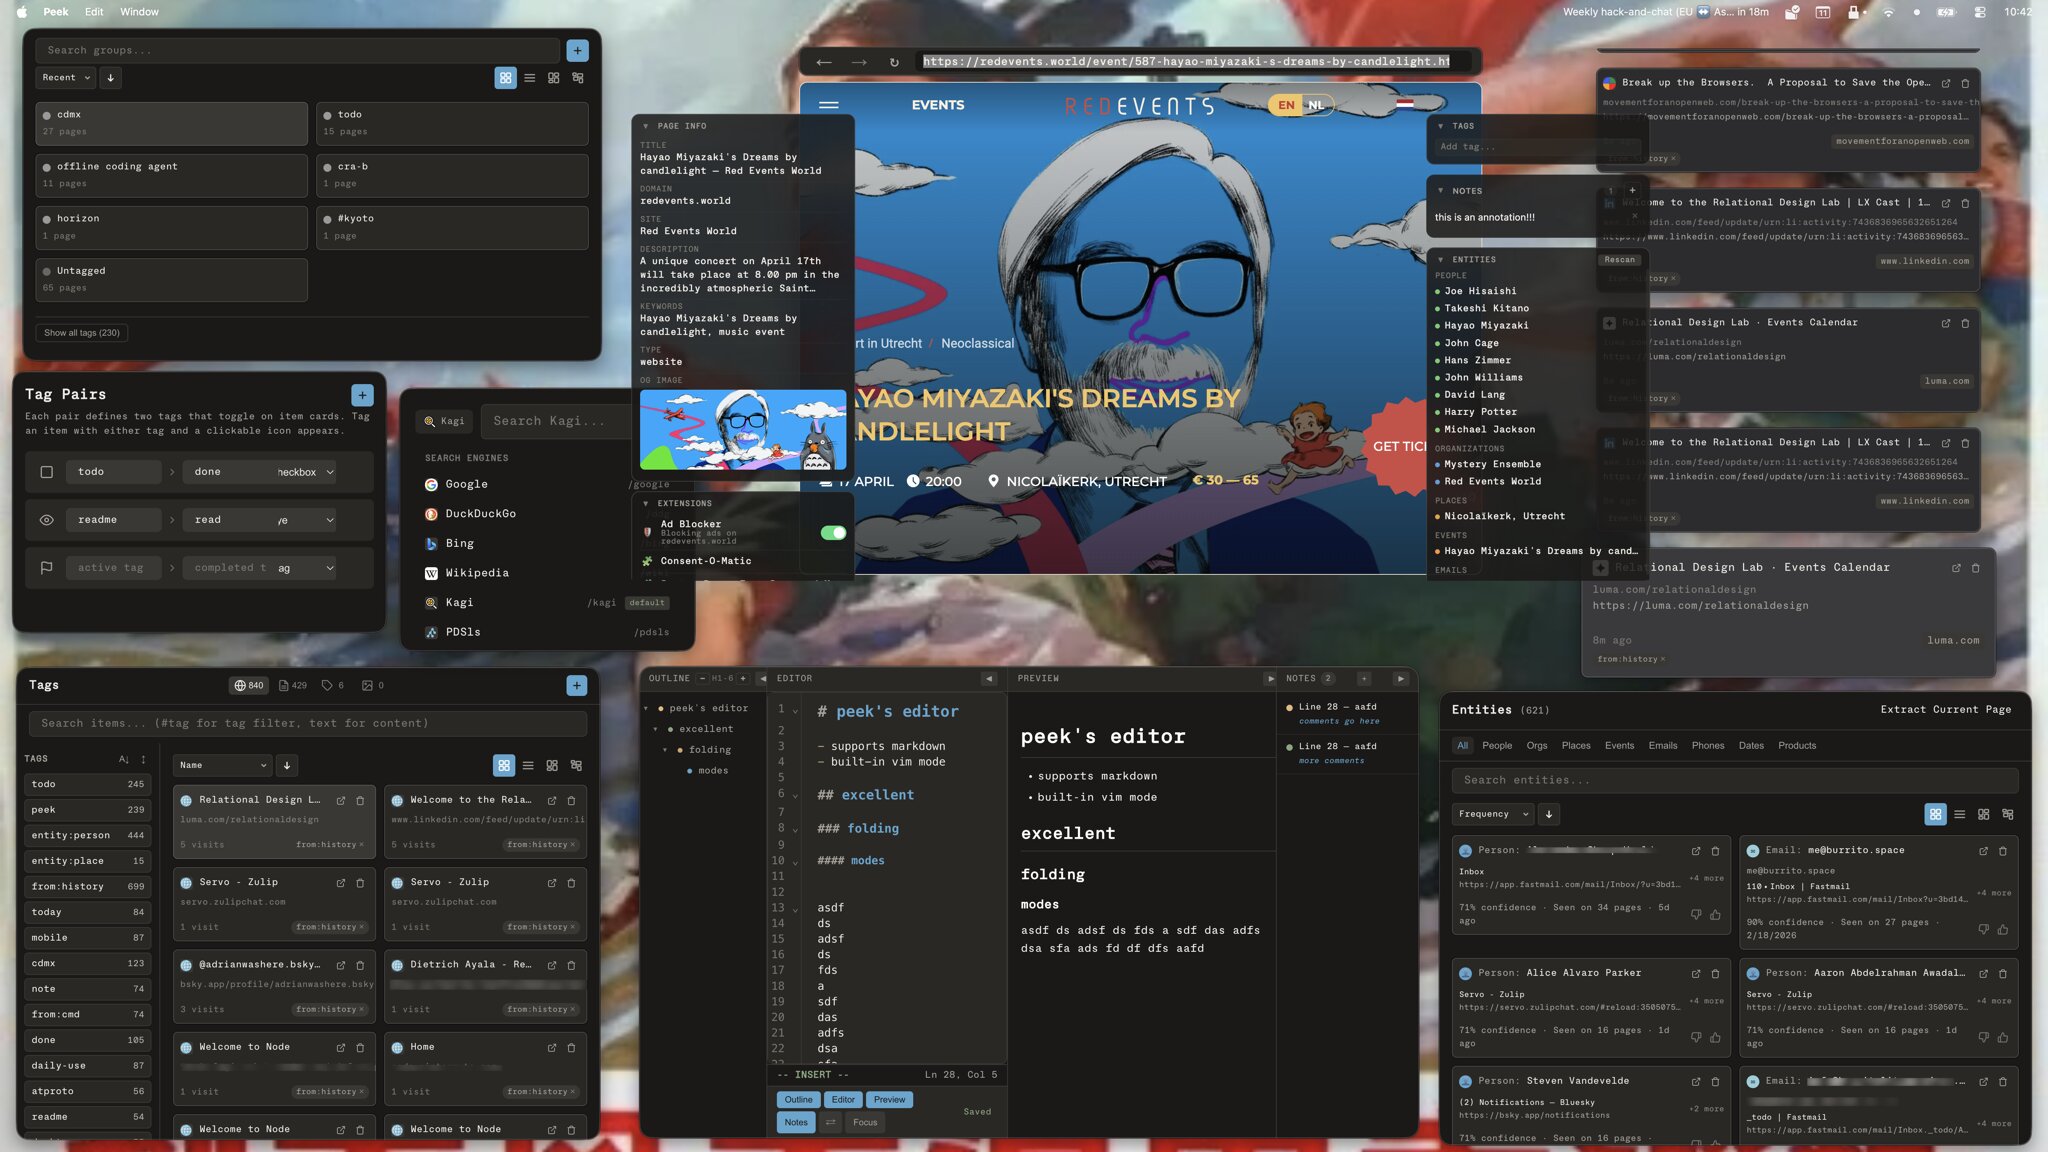Reload the redevents.world page
2048x1152 pixels.
pyautogui.click(x=895, y=62)
